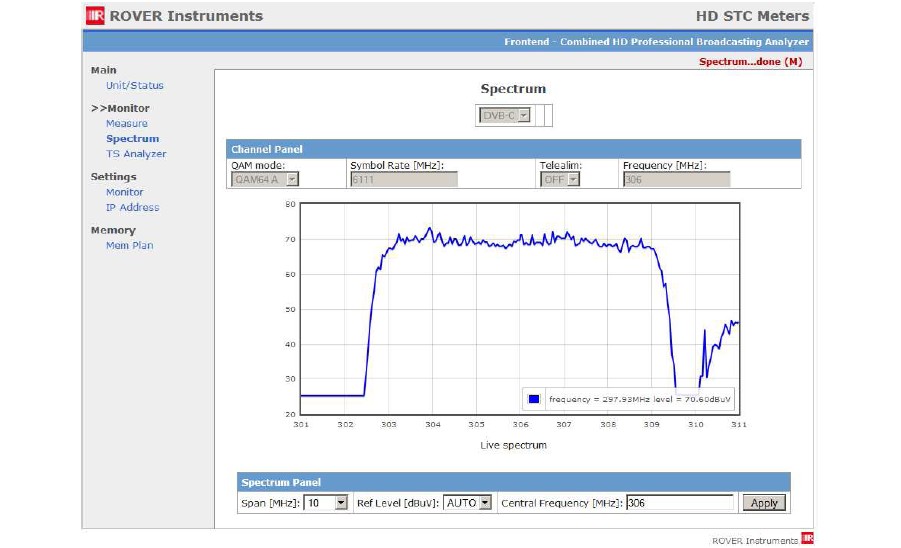
Task: Open the Measure page under Monitor
Action: 126,124
